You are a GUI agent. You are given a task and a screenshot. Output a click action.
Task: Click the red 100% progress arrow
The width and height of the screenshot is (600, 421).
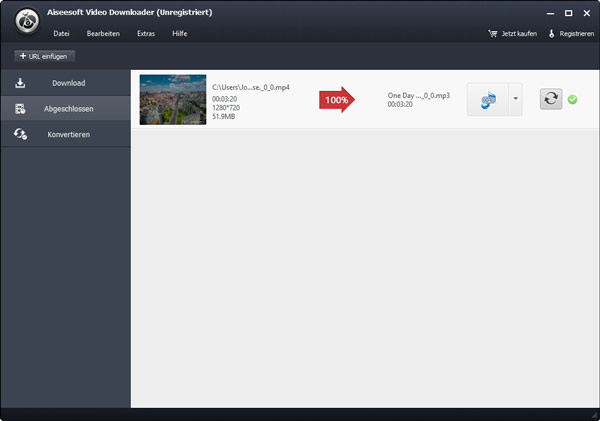(x=337, y=100)
